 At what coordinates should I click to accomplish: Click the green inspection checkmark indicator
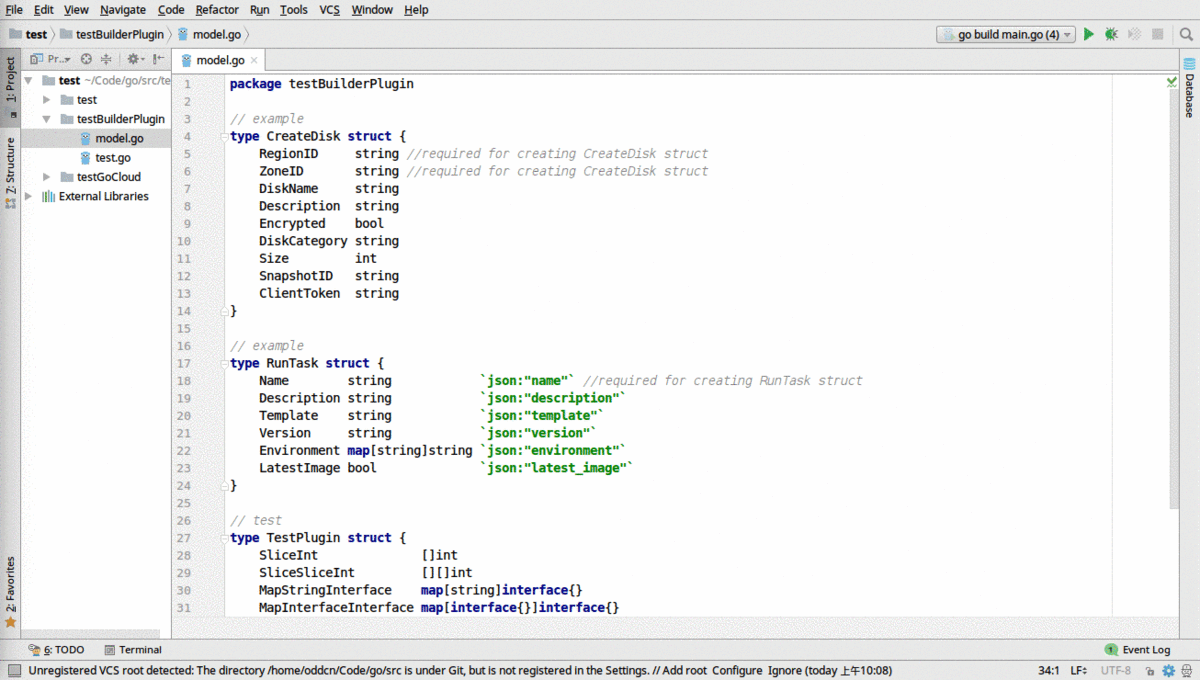coord(1171,82)
